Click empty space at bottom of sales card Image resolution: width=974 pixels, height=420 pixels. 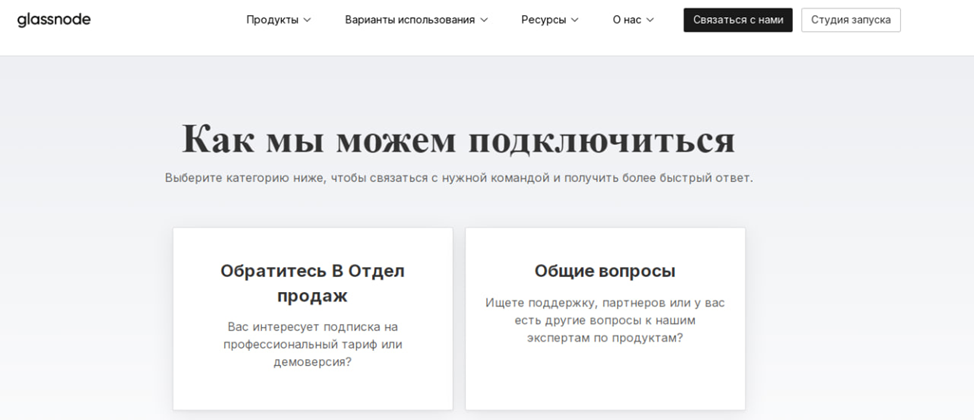tap(312, 393)
